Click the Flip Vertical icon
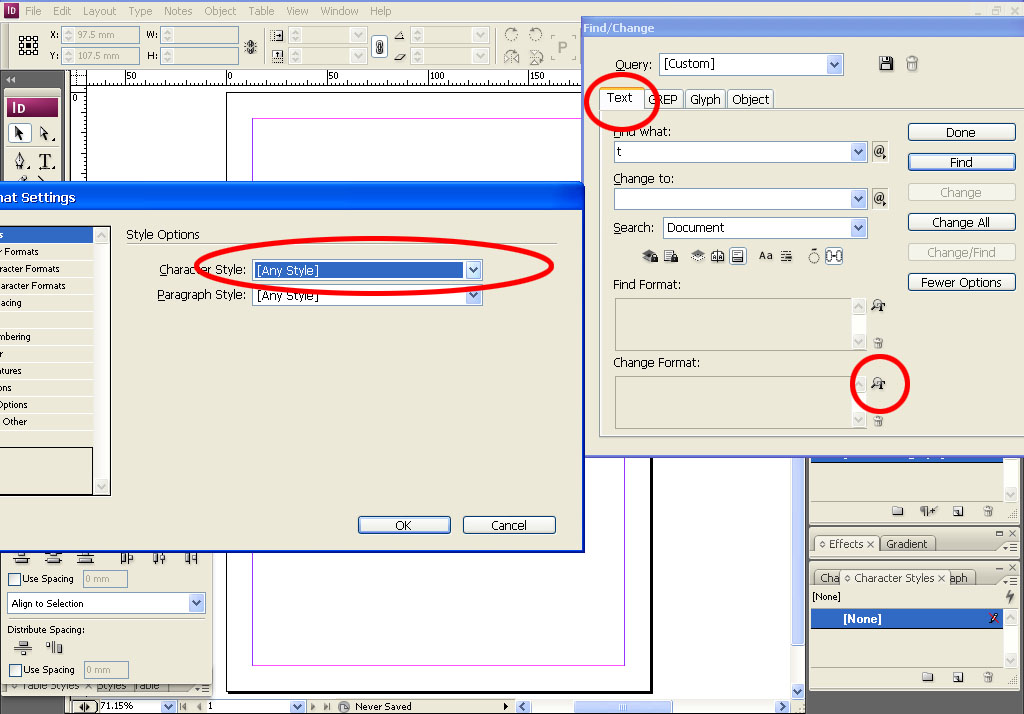Image resolution: width=1024 pixels, height=714 pixels. pos(536,57)
